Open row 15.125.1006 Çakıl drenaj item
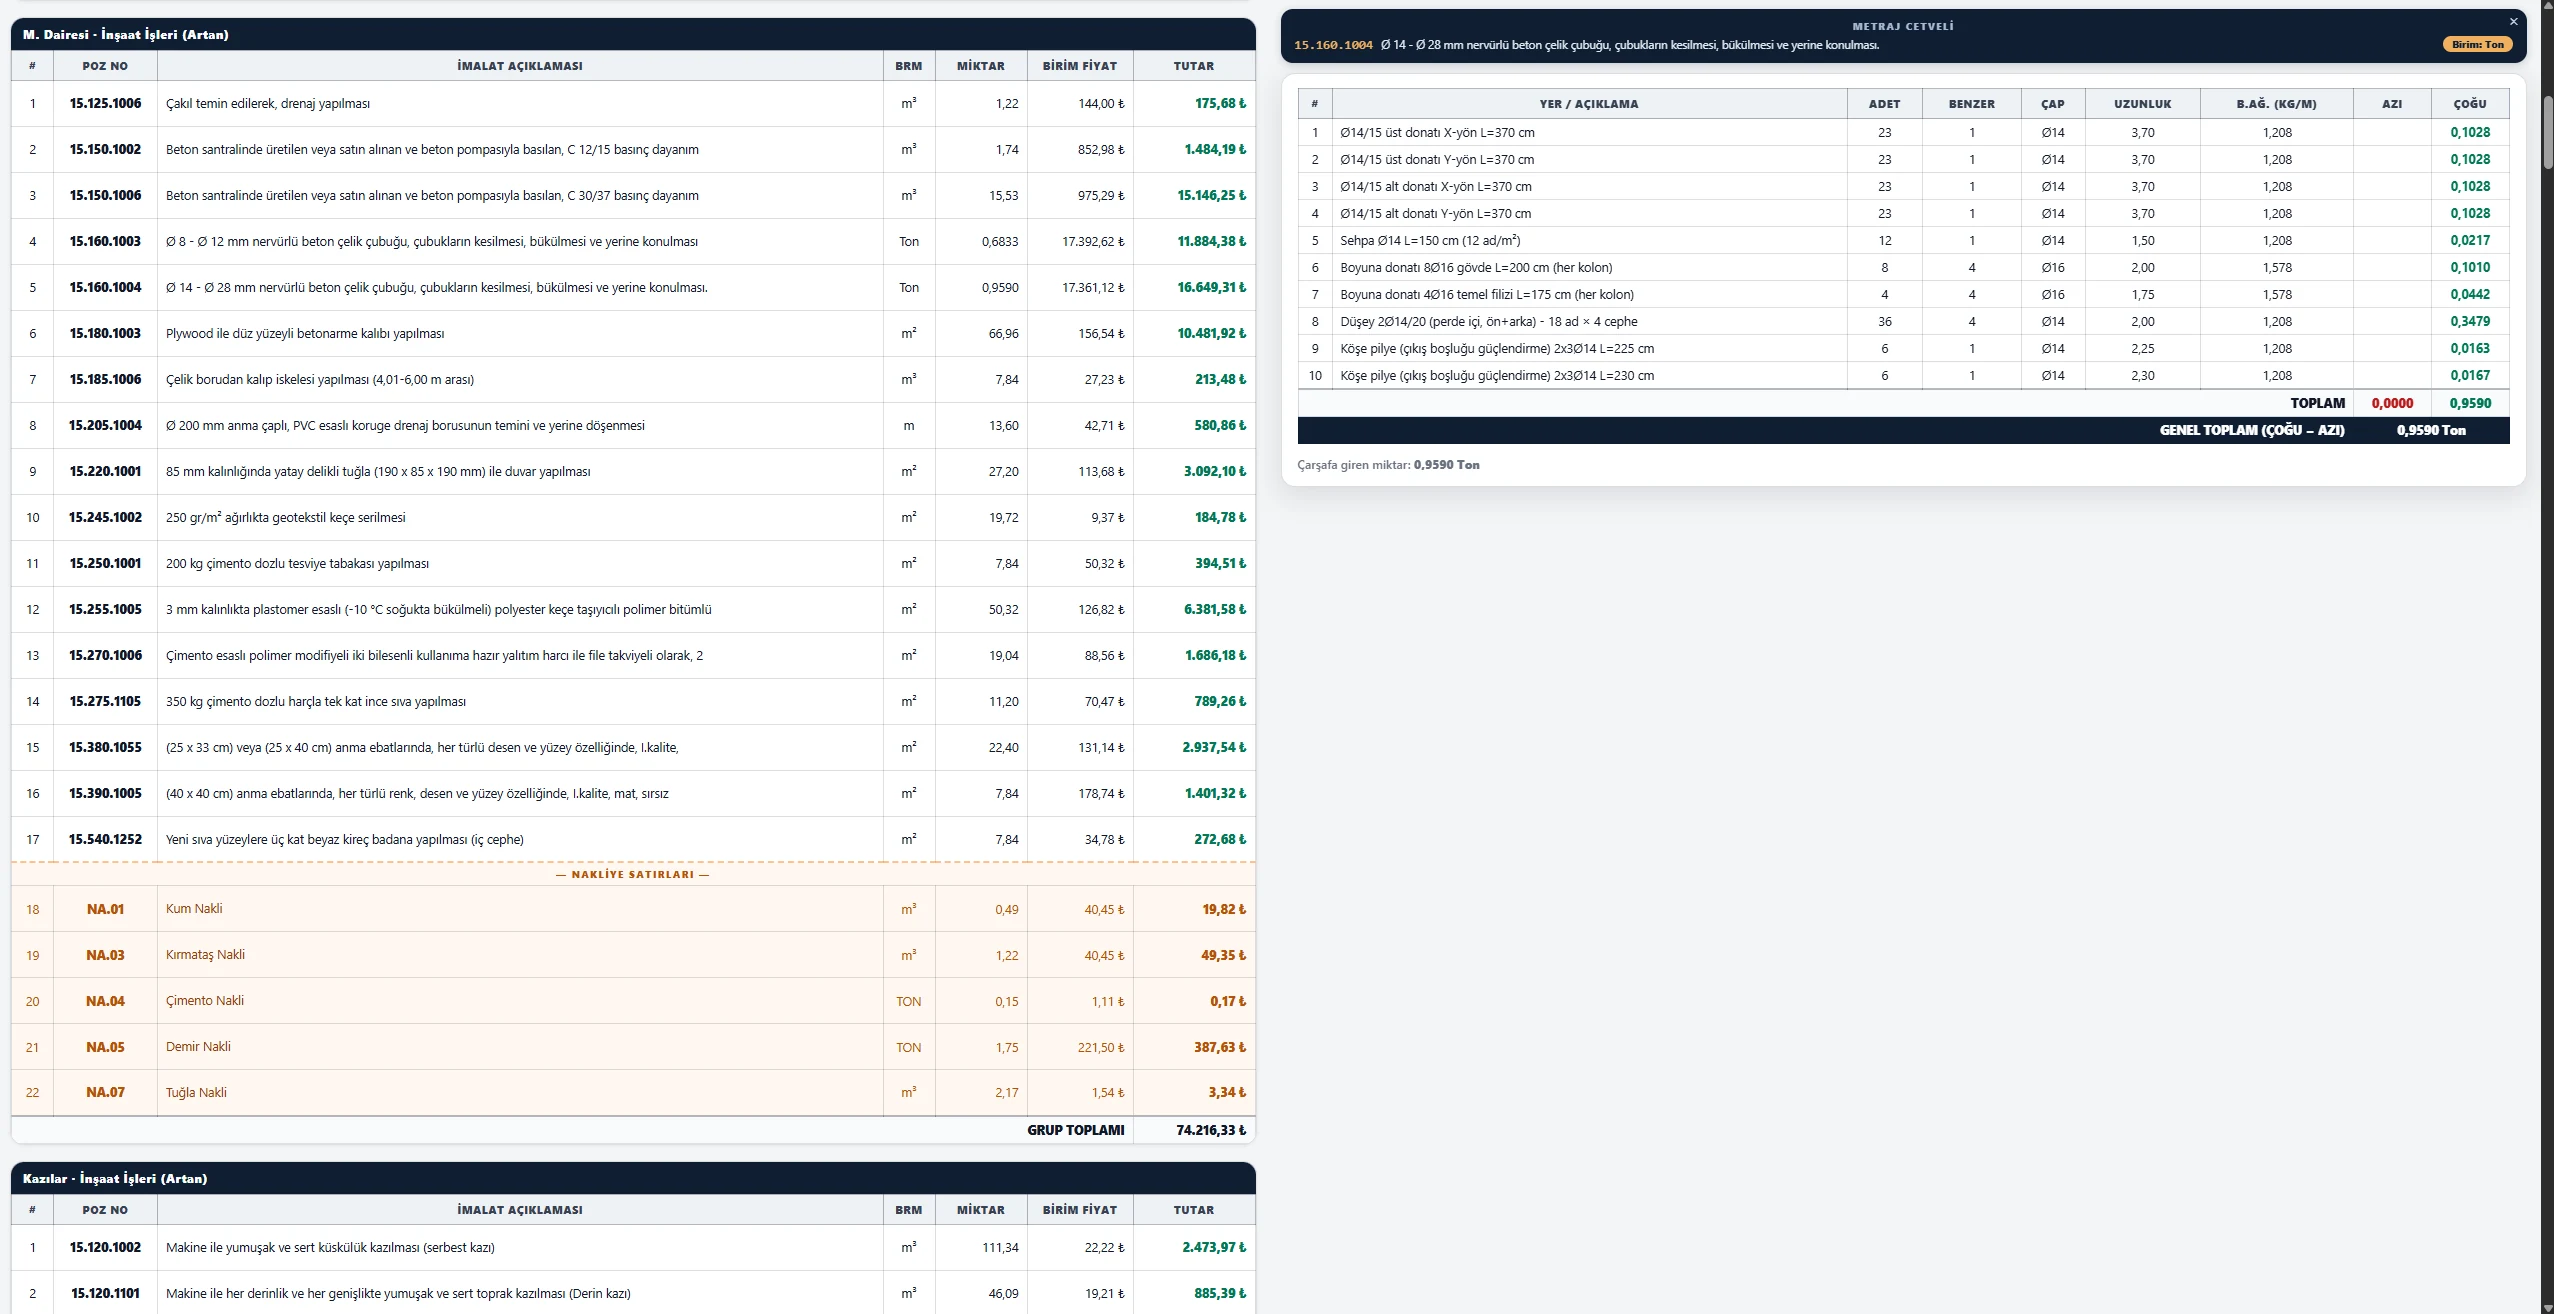The width and height of the screenshot is (2554, 1314). pos(633,104)
